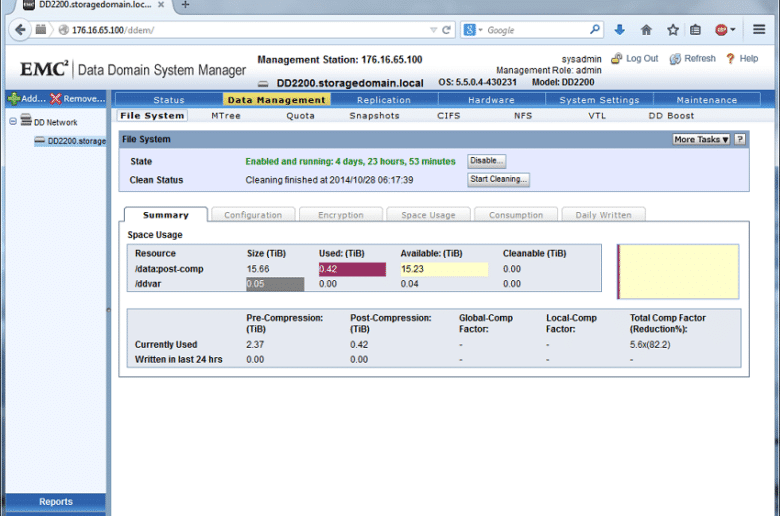The height and width of the screenshot is (516, 780).
Task: Switch to the Status menu tab
Action: (169, 100)
